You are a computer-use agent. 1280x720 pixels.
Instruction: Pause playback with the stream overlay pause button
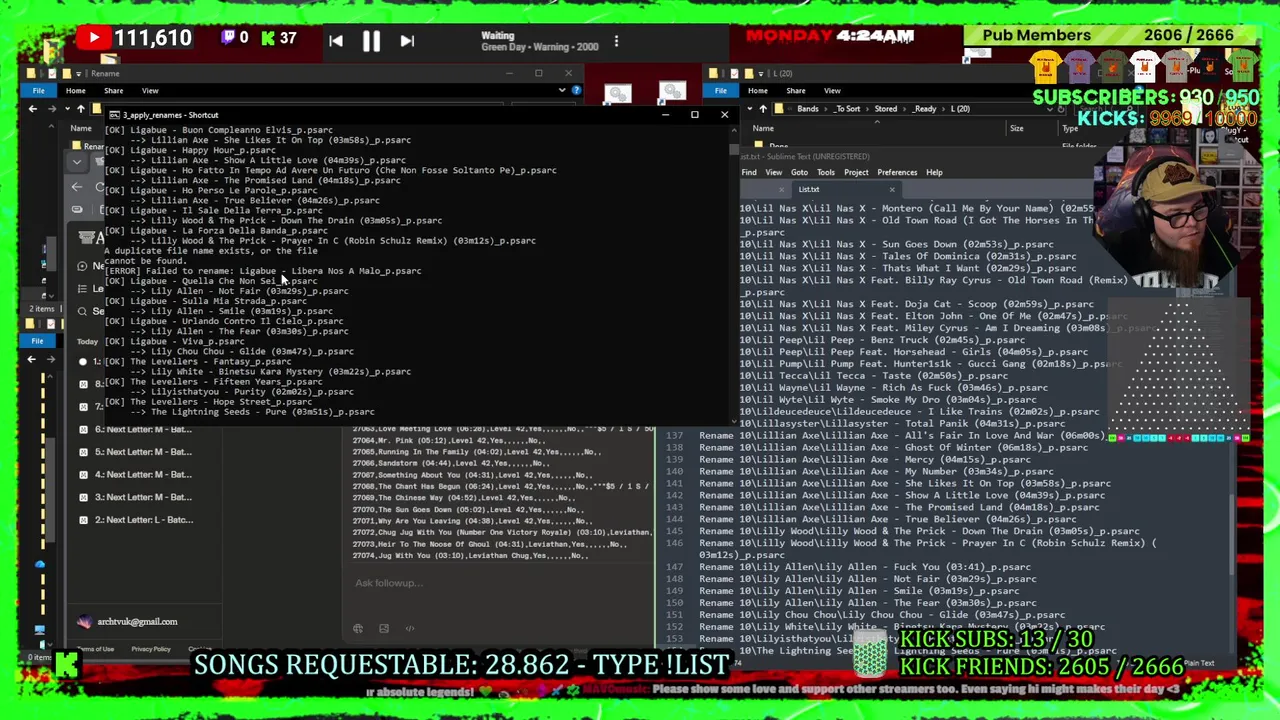pyautogui.click(x=370, y=41)
